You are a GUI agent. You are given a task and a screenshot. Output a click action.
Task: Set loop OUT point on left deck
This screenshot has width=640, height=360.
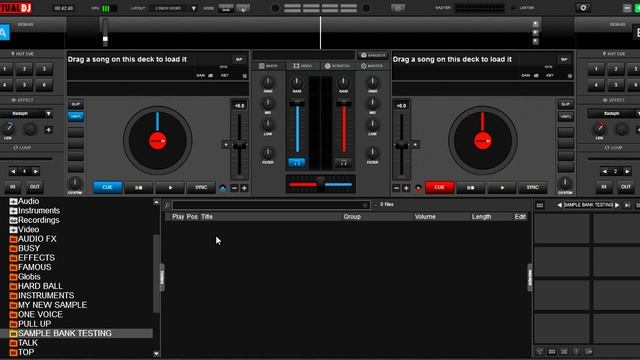[35, 187]
